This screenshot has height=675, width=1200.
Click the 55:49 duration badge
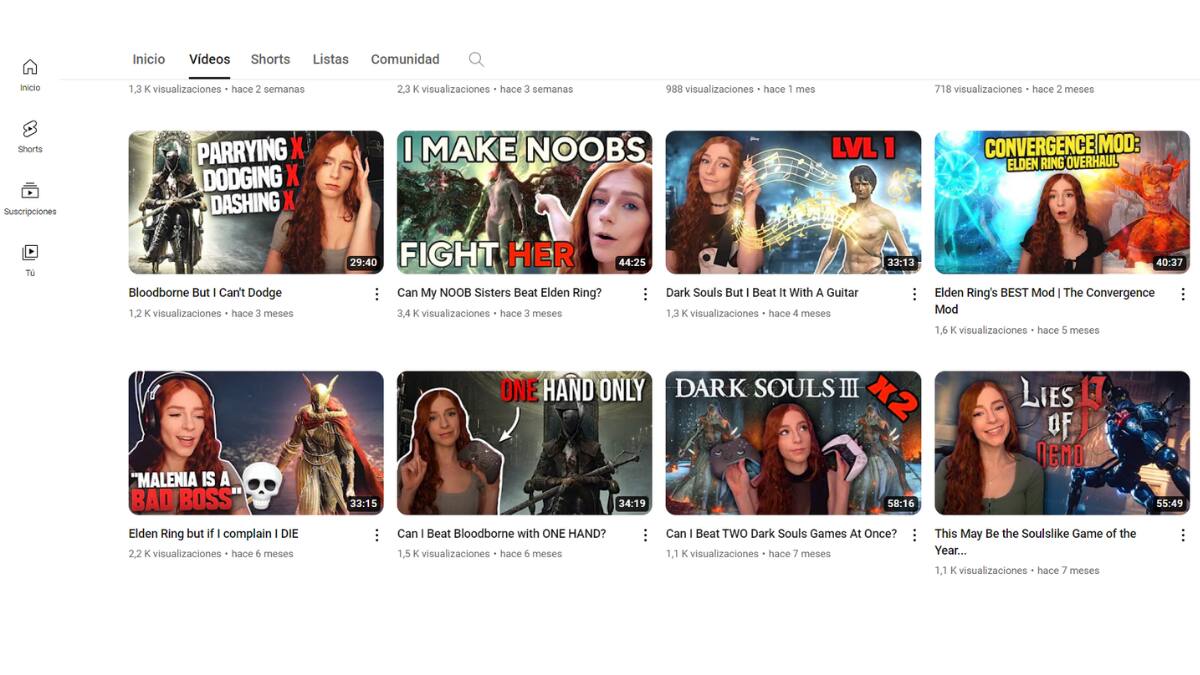click(1169, 504)
